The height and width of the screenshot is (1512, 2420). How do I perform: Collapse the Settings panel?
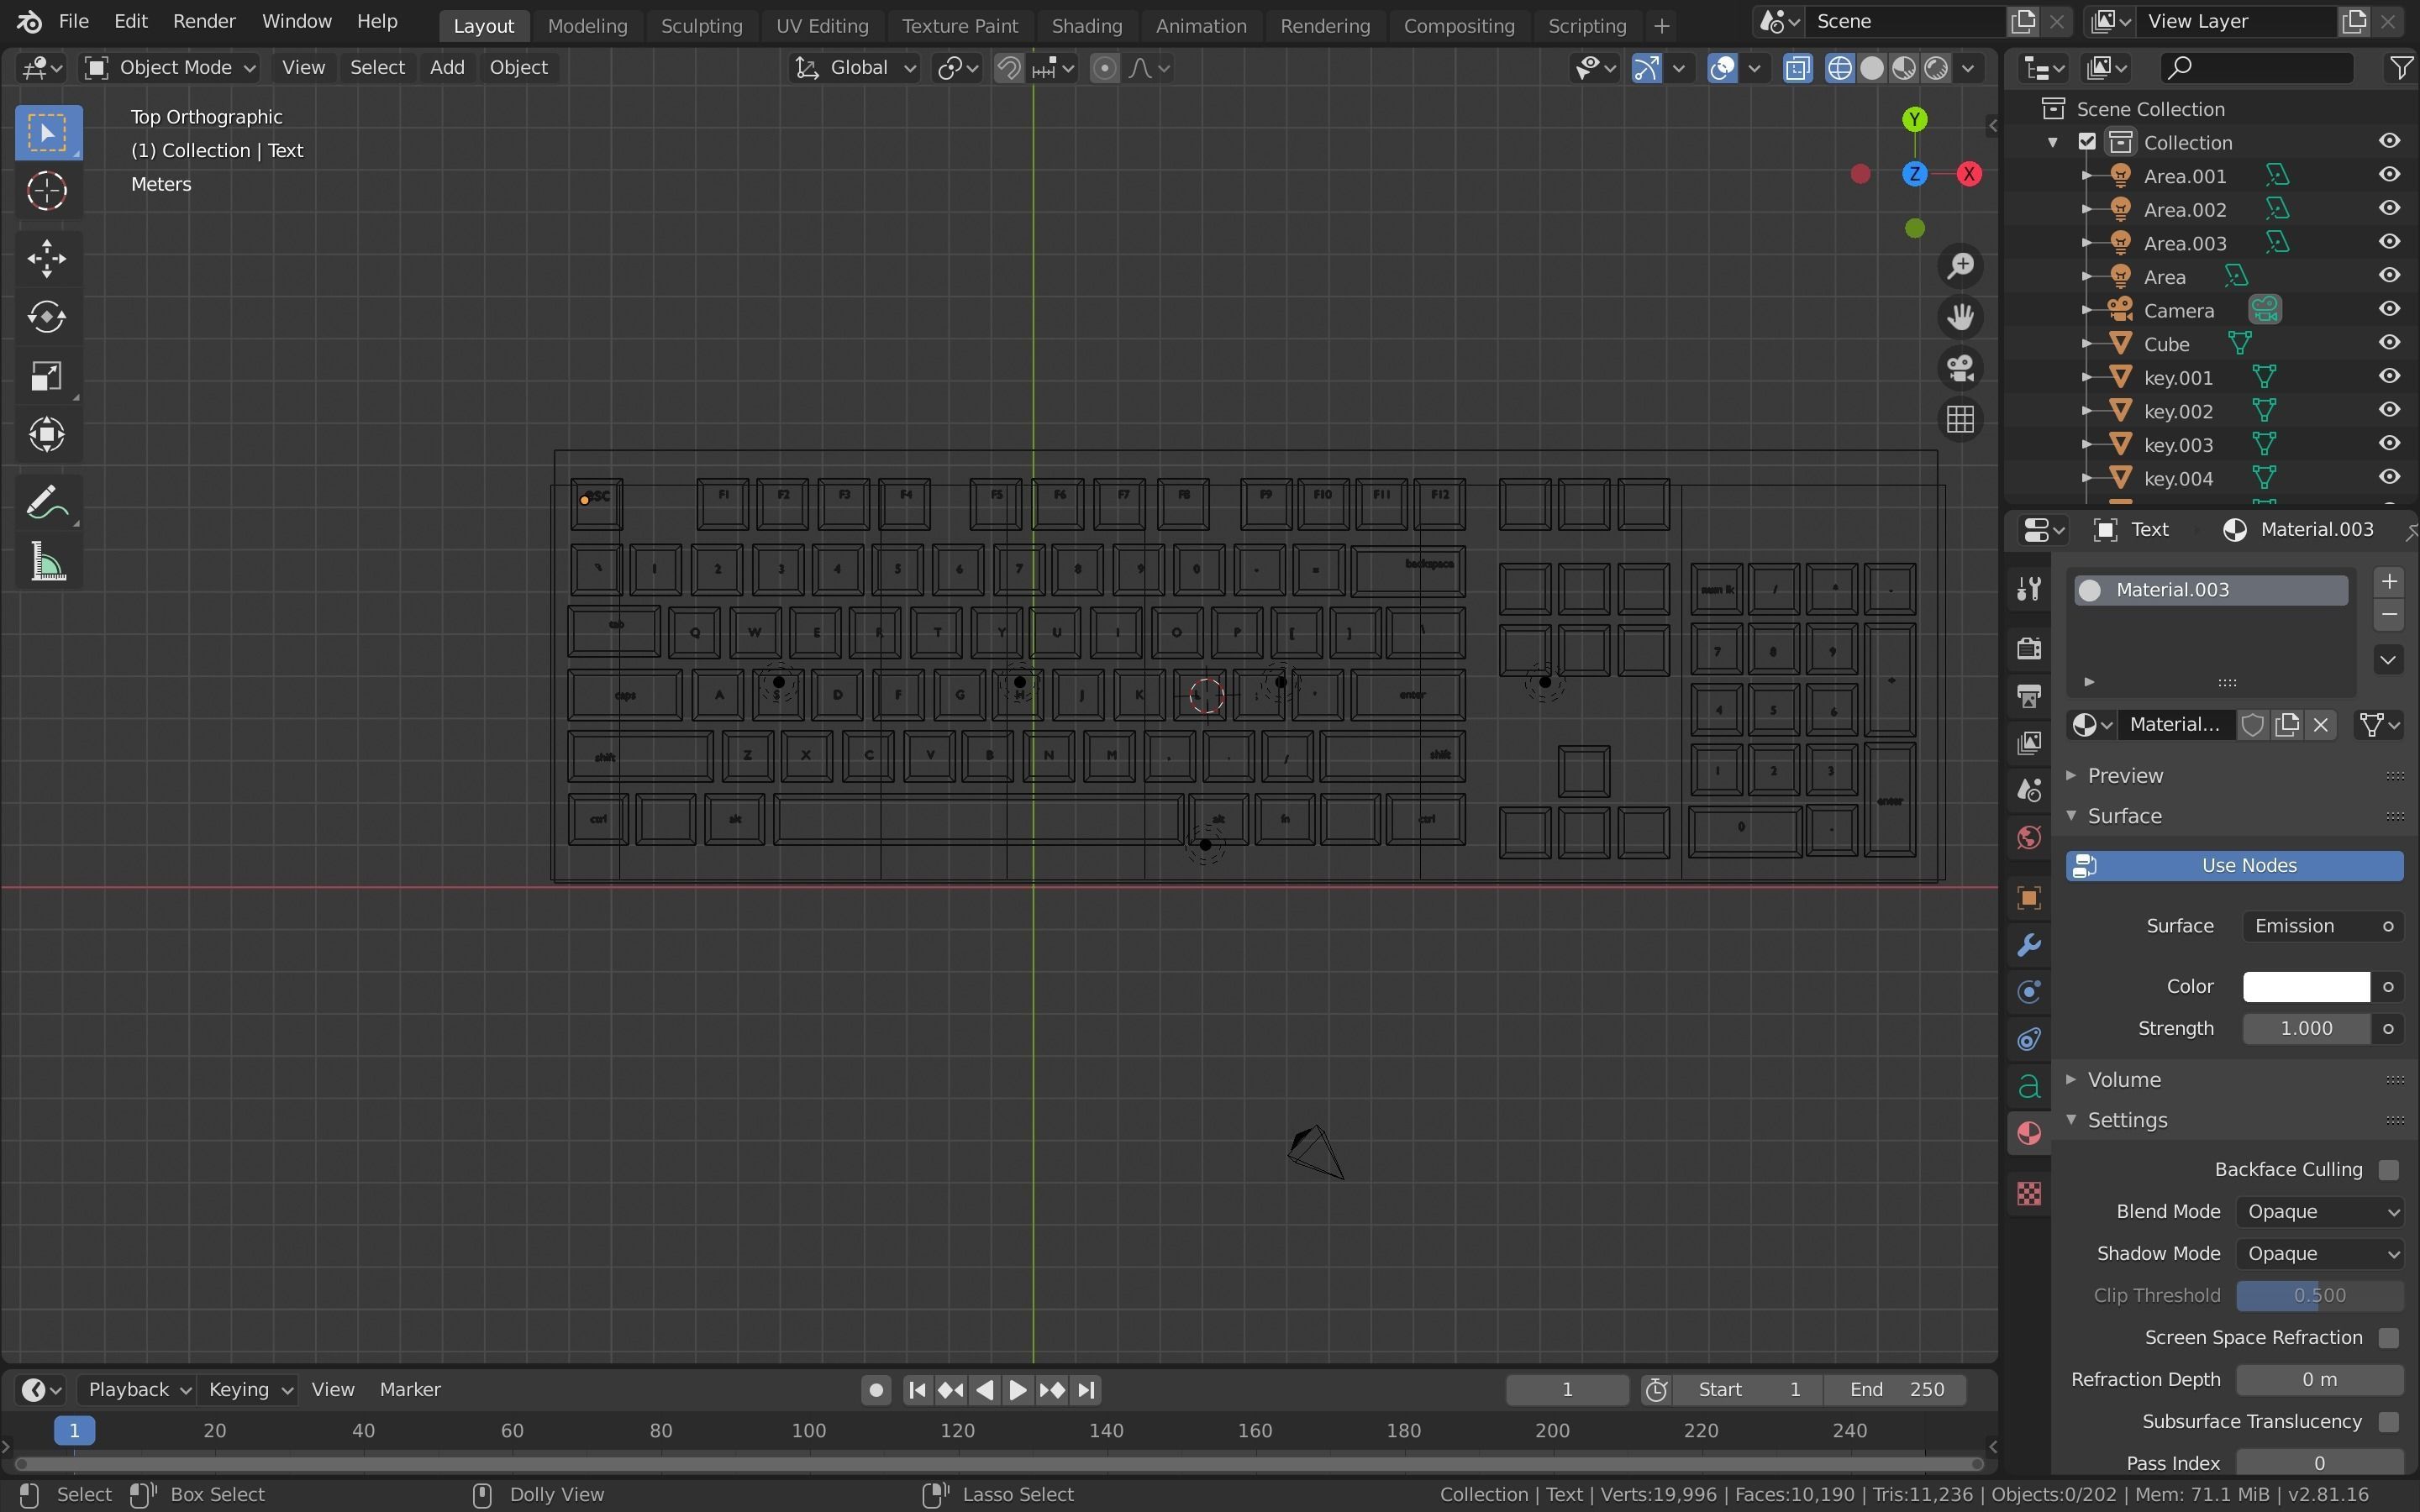click(x=2126, y=1120)
